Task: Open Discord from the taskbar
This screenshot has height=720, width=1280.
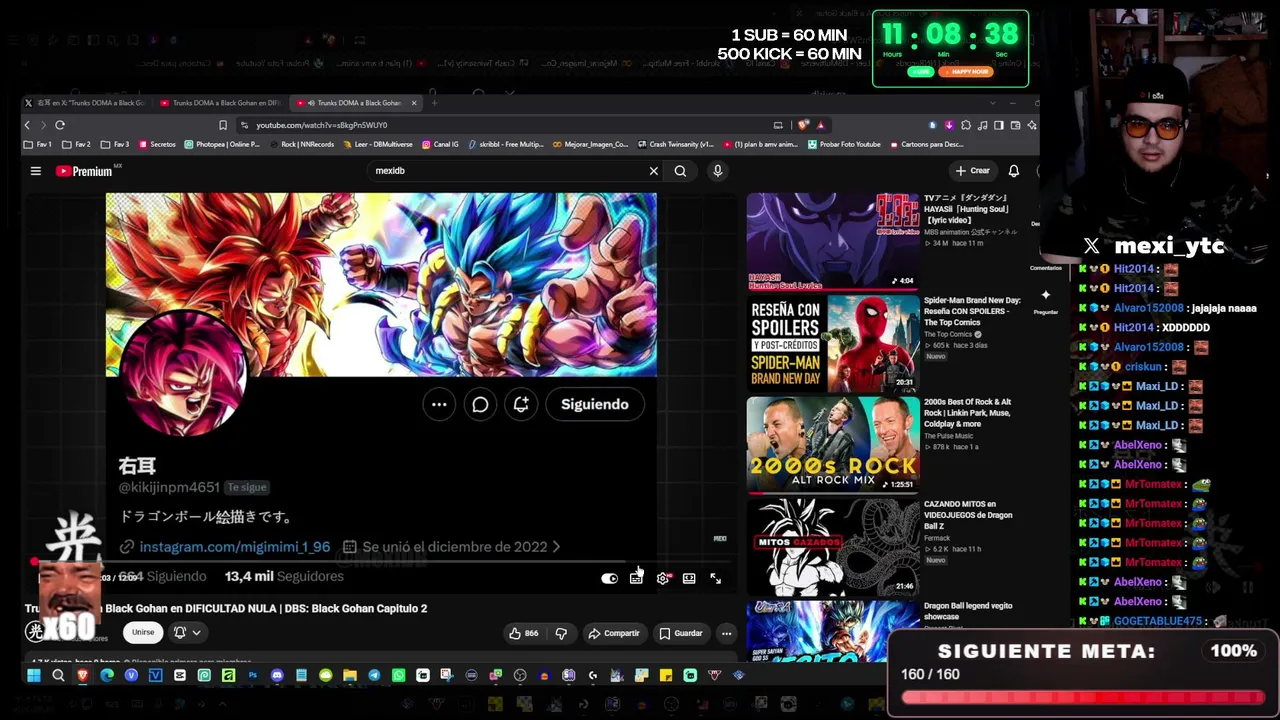Action: click(x=277, y=676)
